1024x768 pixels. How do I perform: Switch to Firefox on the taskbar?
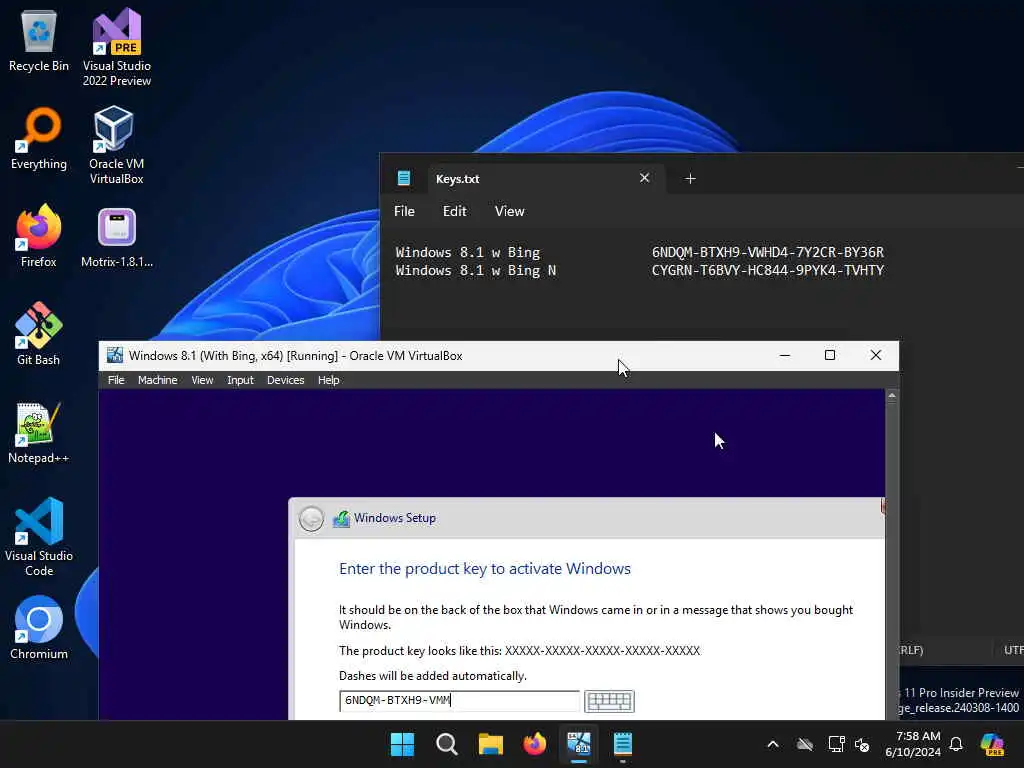click(x=535, y=744)
